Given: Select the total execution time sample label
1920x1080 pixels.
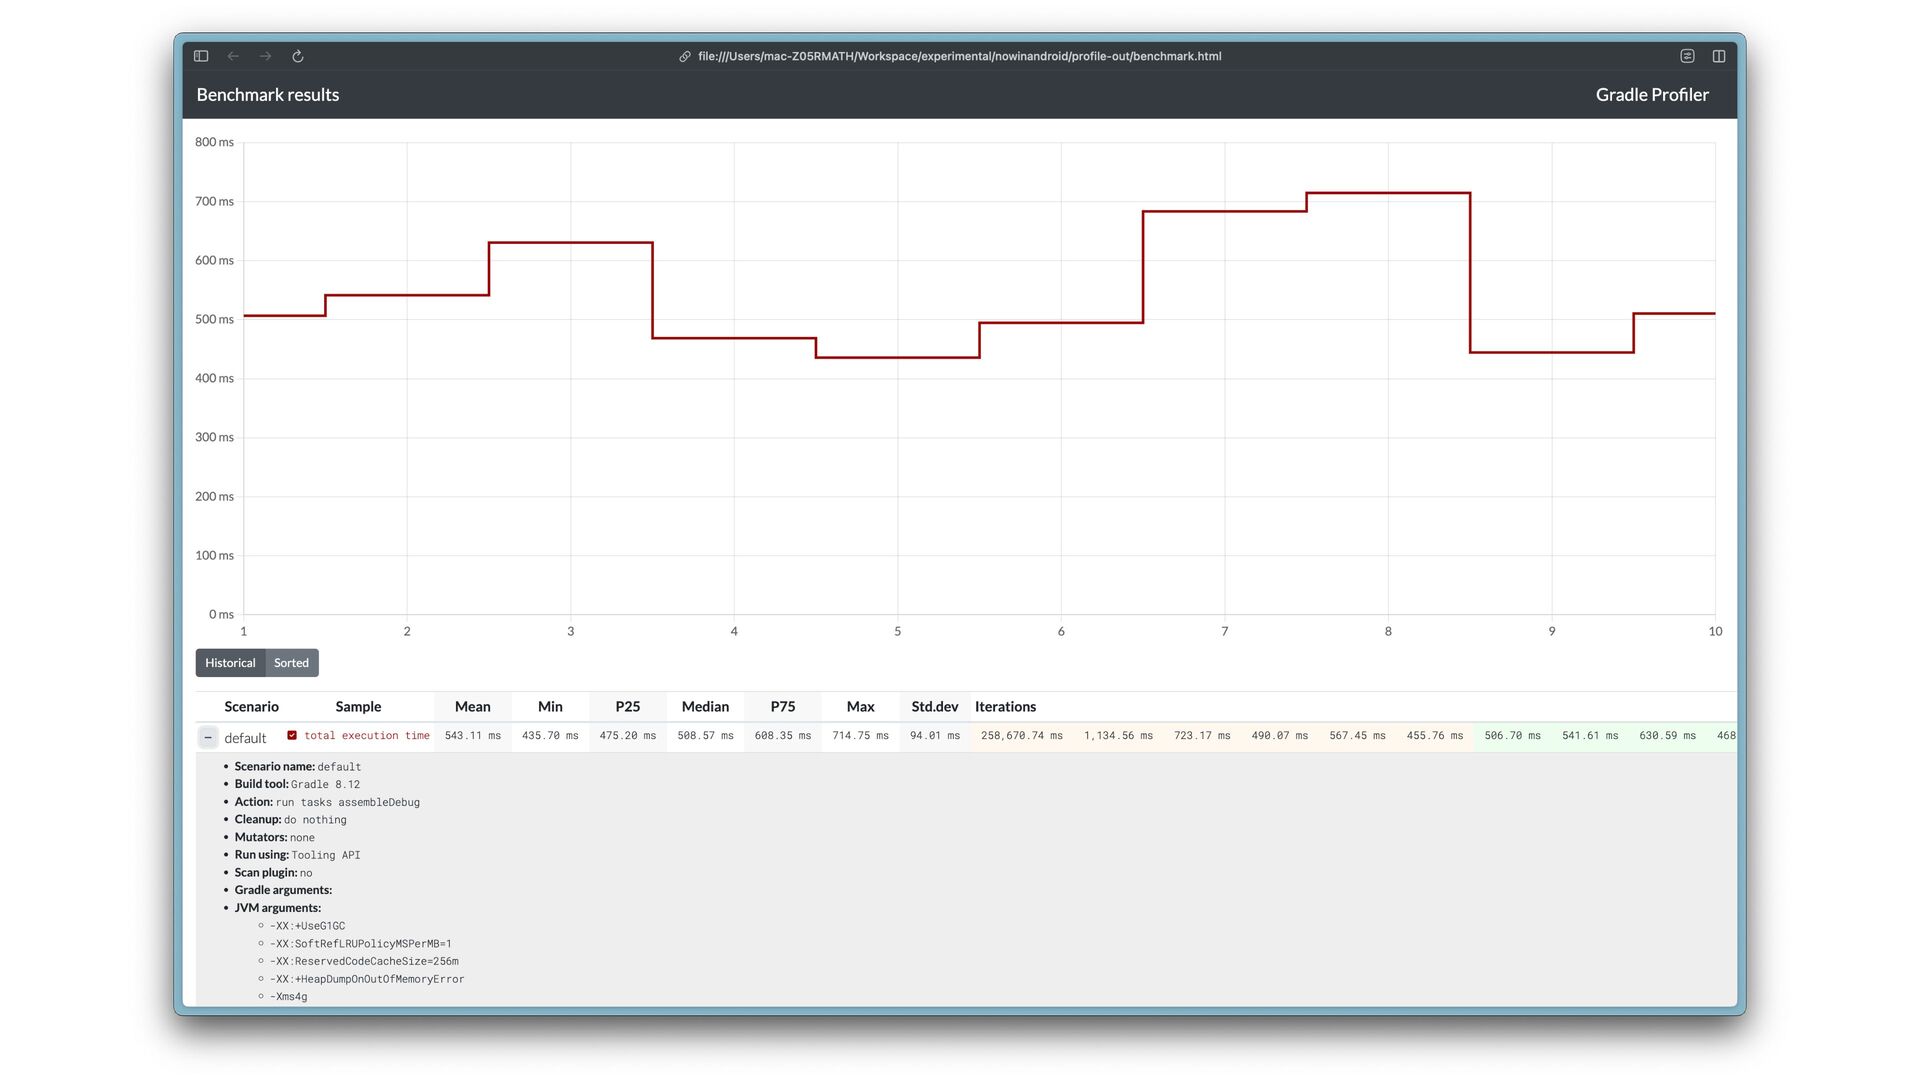Looking at the screenshot, I should point(366,735).
